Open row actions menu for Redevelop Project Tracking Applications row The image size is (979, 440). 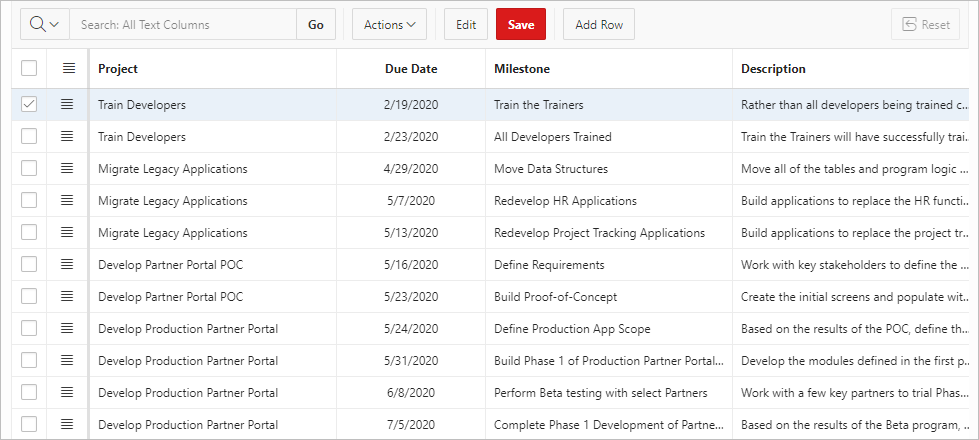click(x=67, y=232)
